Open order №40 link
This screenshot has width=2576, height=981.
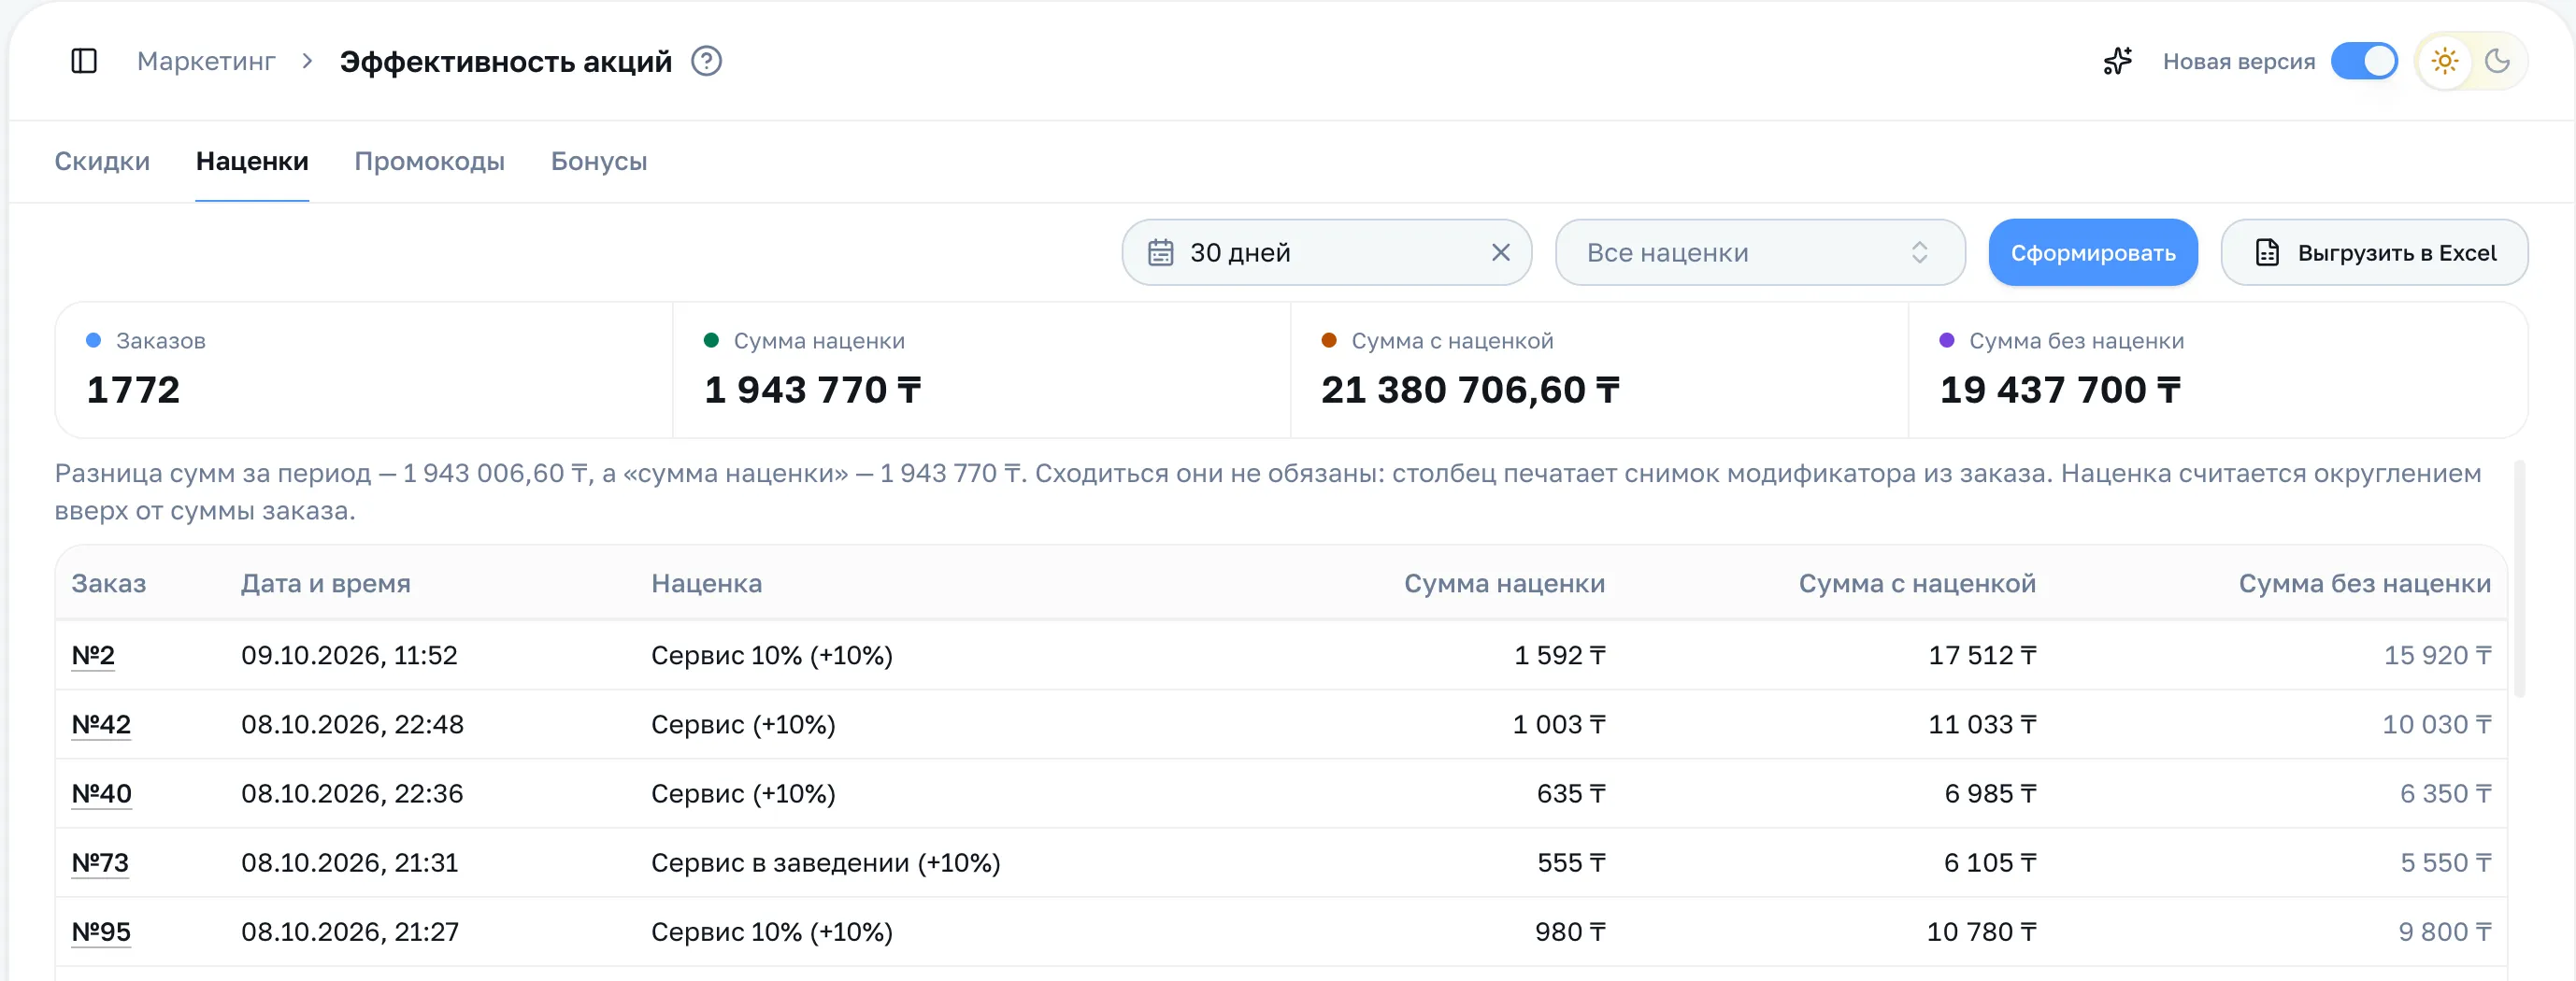tap(101, 793)
